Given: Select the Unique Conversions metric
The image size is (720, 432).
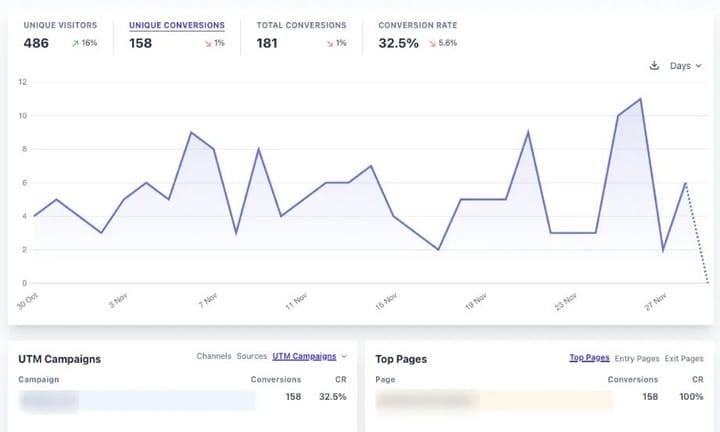Looking at the screenshot, I should tap(177, 25).
